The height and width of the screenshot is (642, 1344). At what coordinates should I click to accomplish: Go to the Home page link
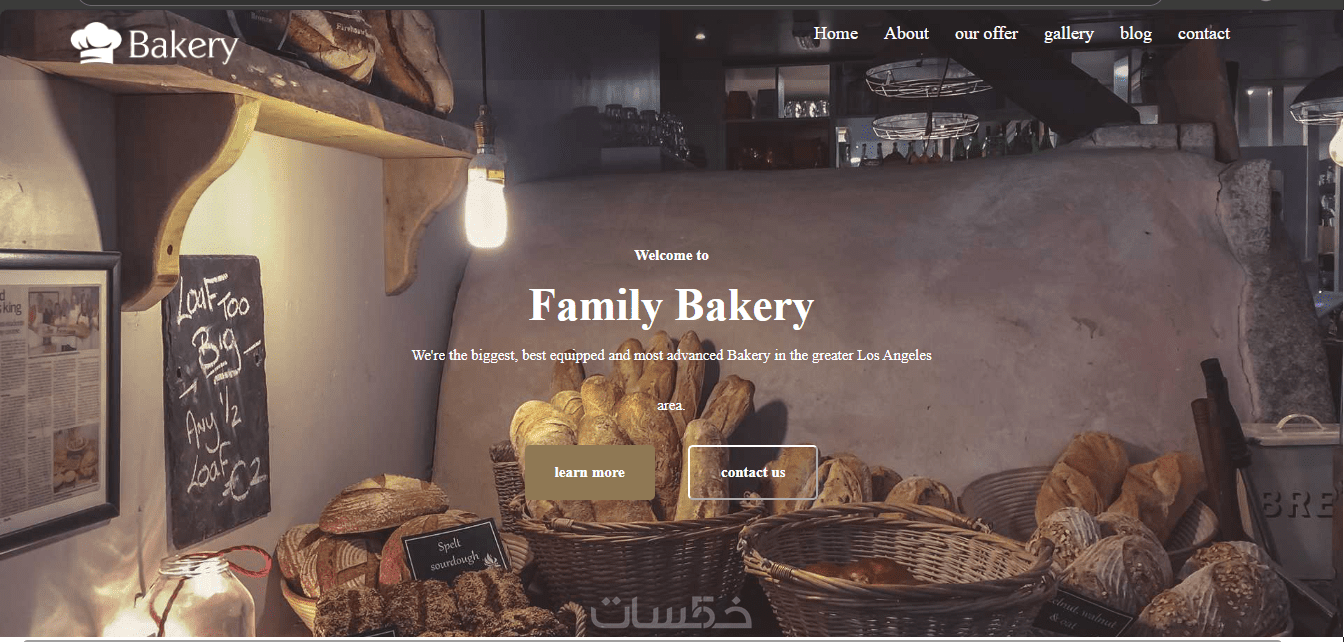(x=836, y=33)
